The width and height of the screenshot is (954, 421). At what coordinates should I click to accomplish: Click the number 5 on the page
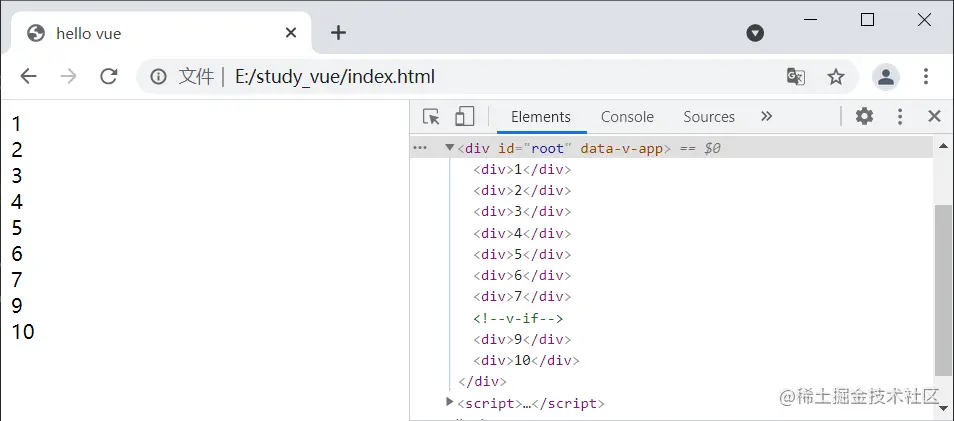pyautogui.click(x=16, y=228)
